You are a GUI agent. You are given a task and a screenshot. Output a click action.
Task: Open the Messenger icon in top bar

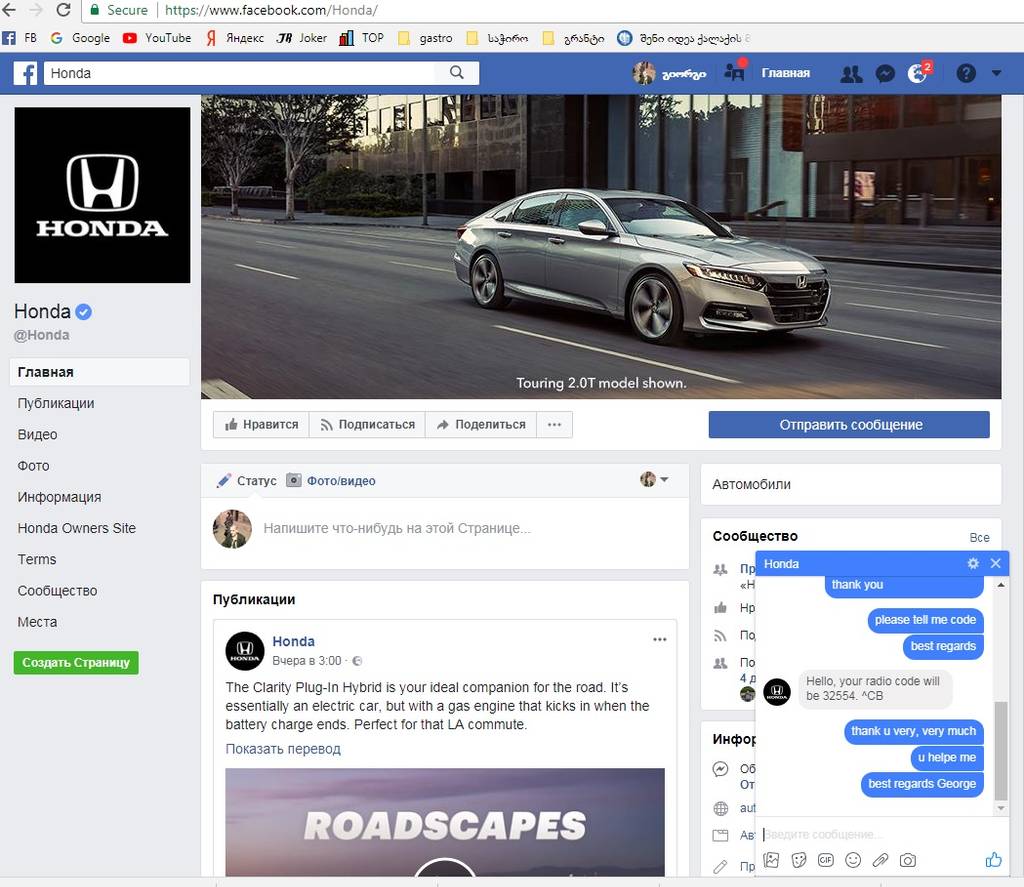885,73
